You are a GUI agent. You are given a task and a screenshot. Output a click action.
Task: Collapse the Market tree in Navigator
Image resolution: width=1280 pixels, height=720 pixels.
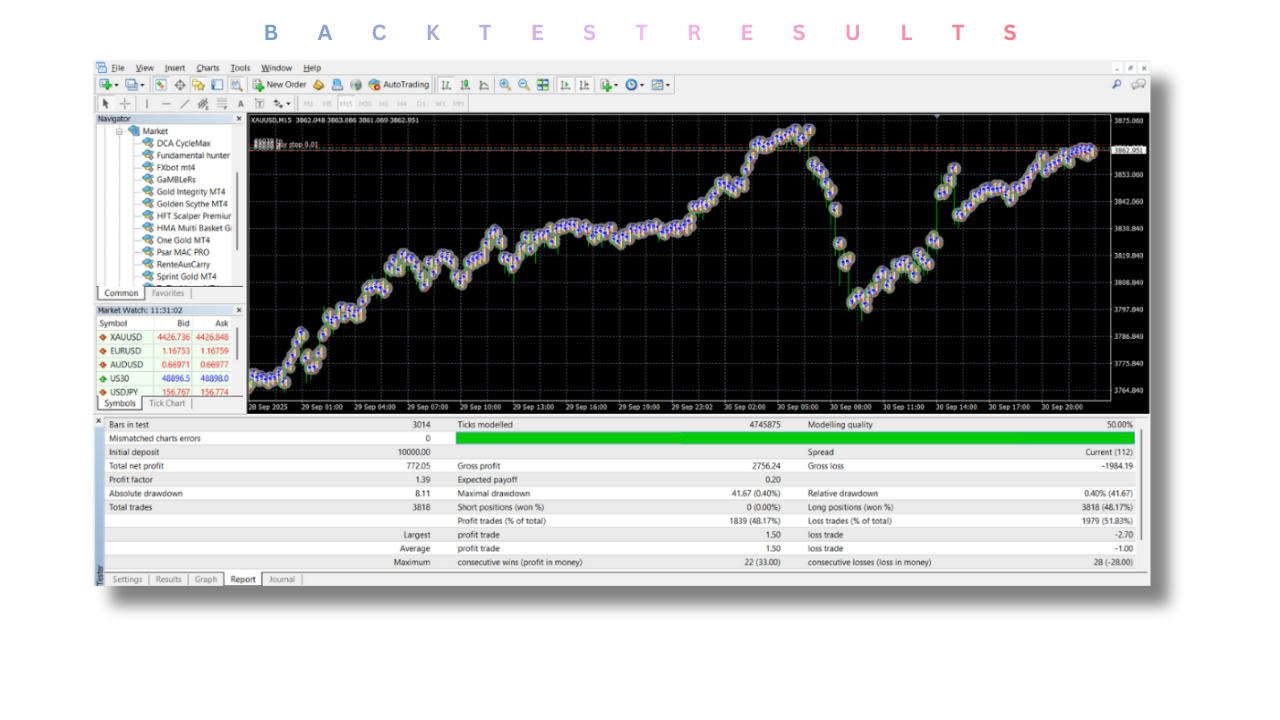tap(118, 130)
